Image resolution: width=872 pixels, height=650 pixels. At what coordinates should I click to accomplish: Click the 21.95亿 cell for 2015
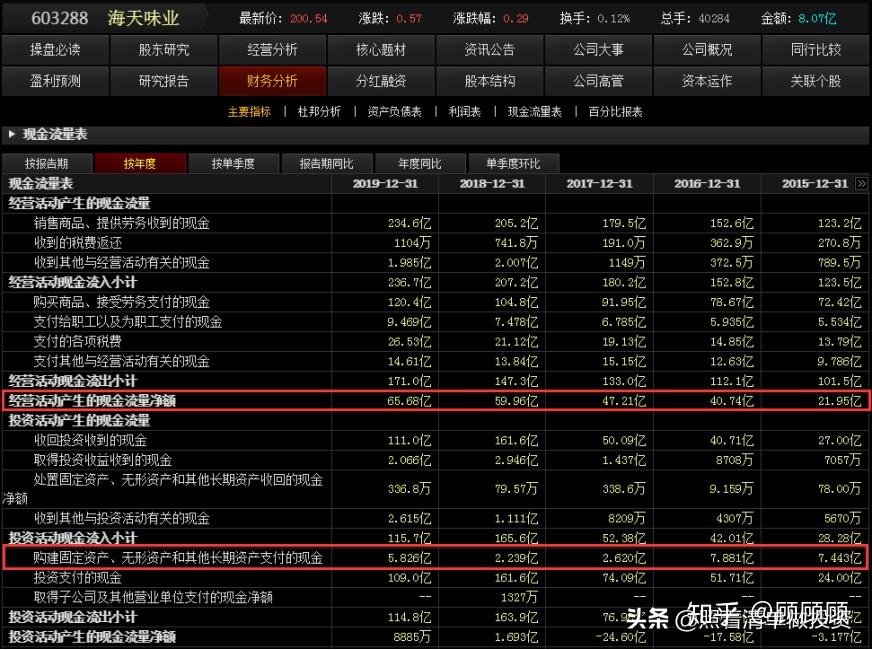pos(839,401)
